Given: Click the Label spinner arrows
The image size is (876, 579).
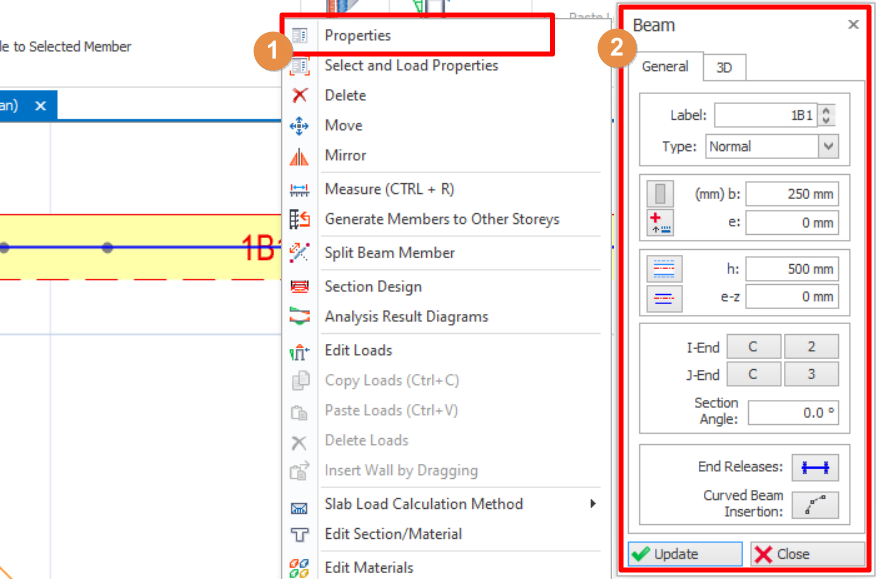Looking at the screenshot, I should point(826,115).
